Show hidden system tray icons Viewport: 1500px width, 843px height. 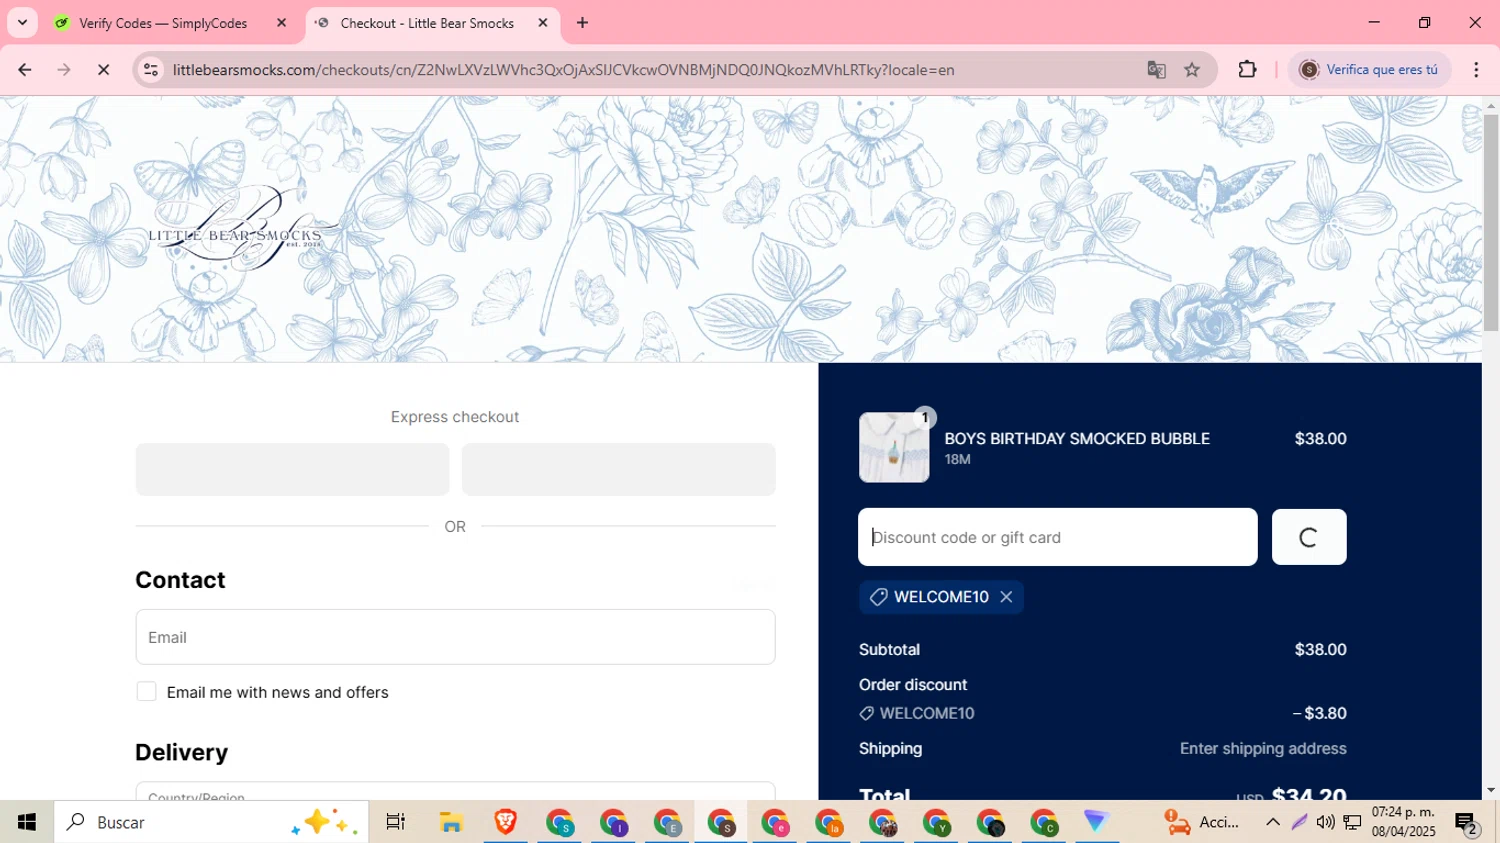pyautogui.click(x=1272, y=822)
